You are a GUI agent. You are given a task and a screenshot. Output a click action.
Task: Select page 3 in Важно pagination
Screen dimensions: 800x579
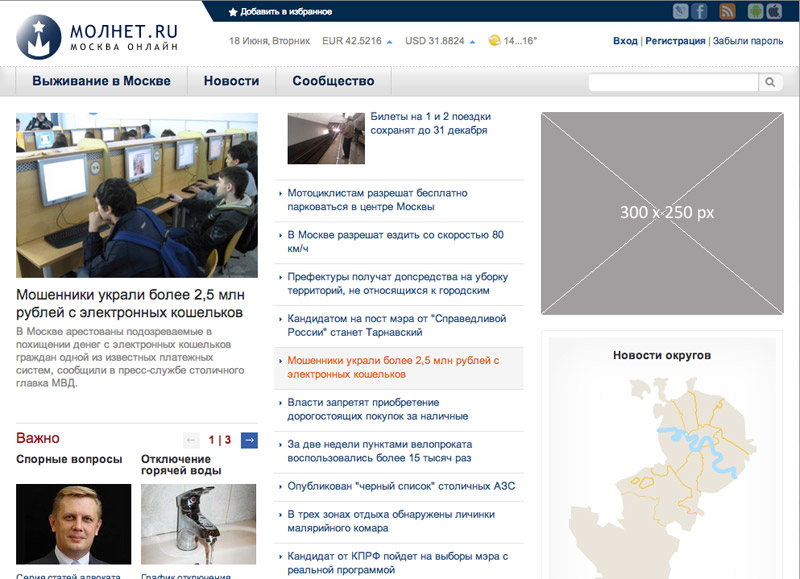tap(228, 440)
